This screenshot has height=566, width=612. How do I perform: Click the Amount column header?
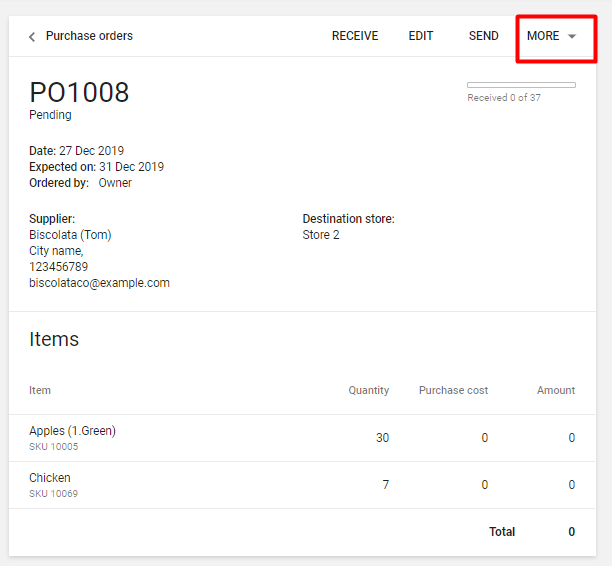[555, 390]
